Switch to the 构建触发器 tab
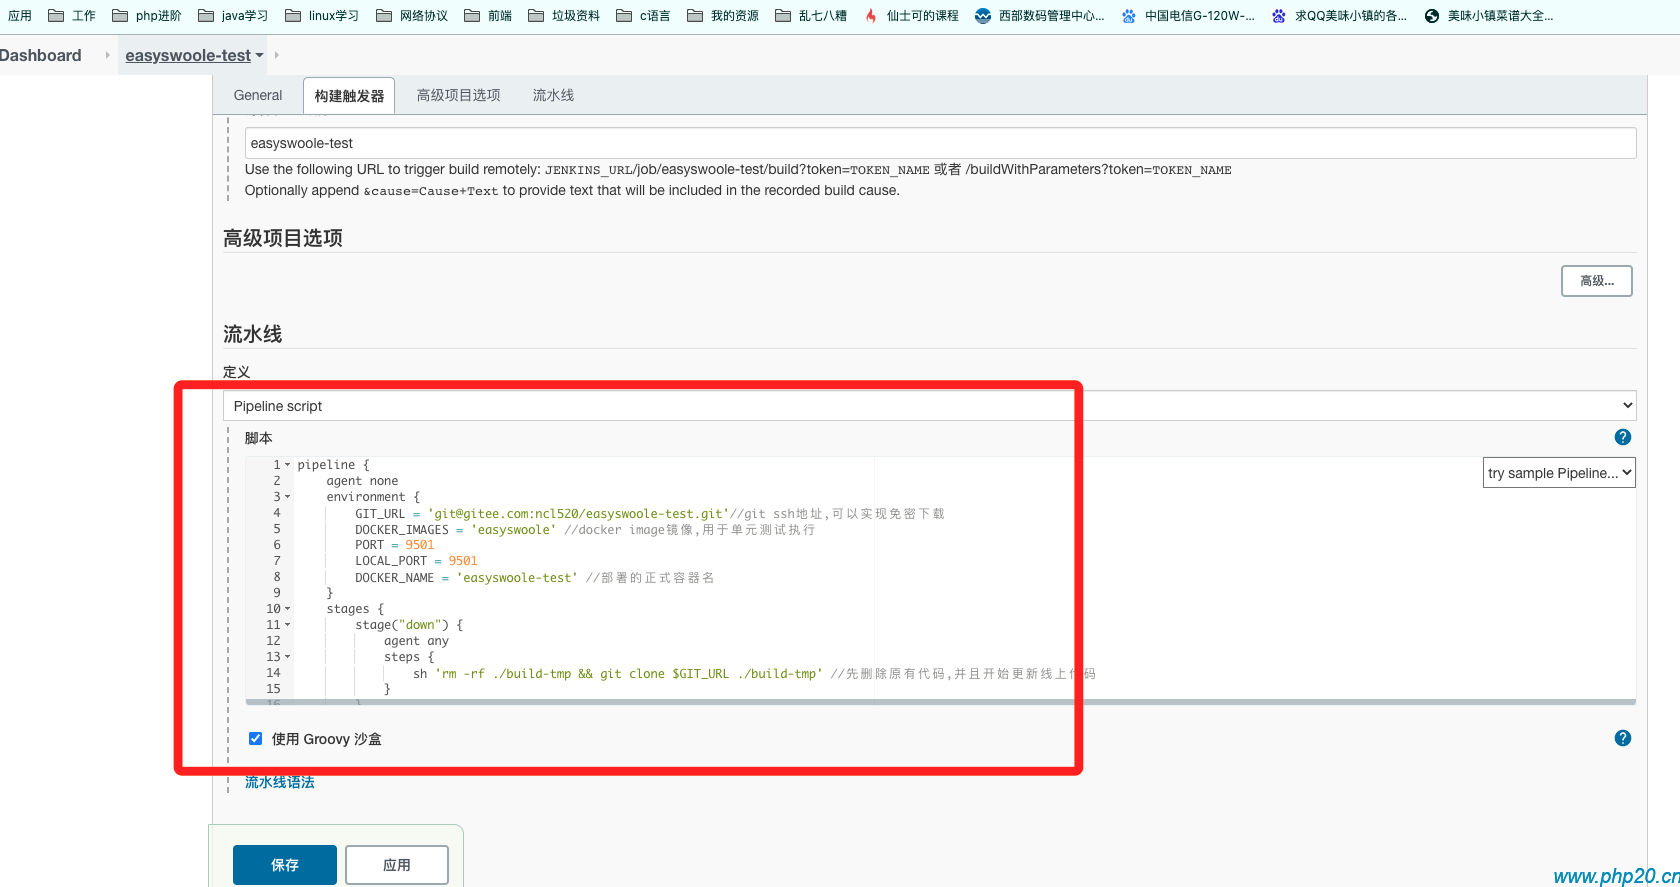1680x887 pixels. tap(349, 96)
